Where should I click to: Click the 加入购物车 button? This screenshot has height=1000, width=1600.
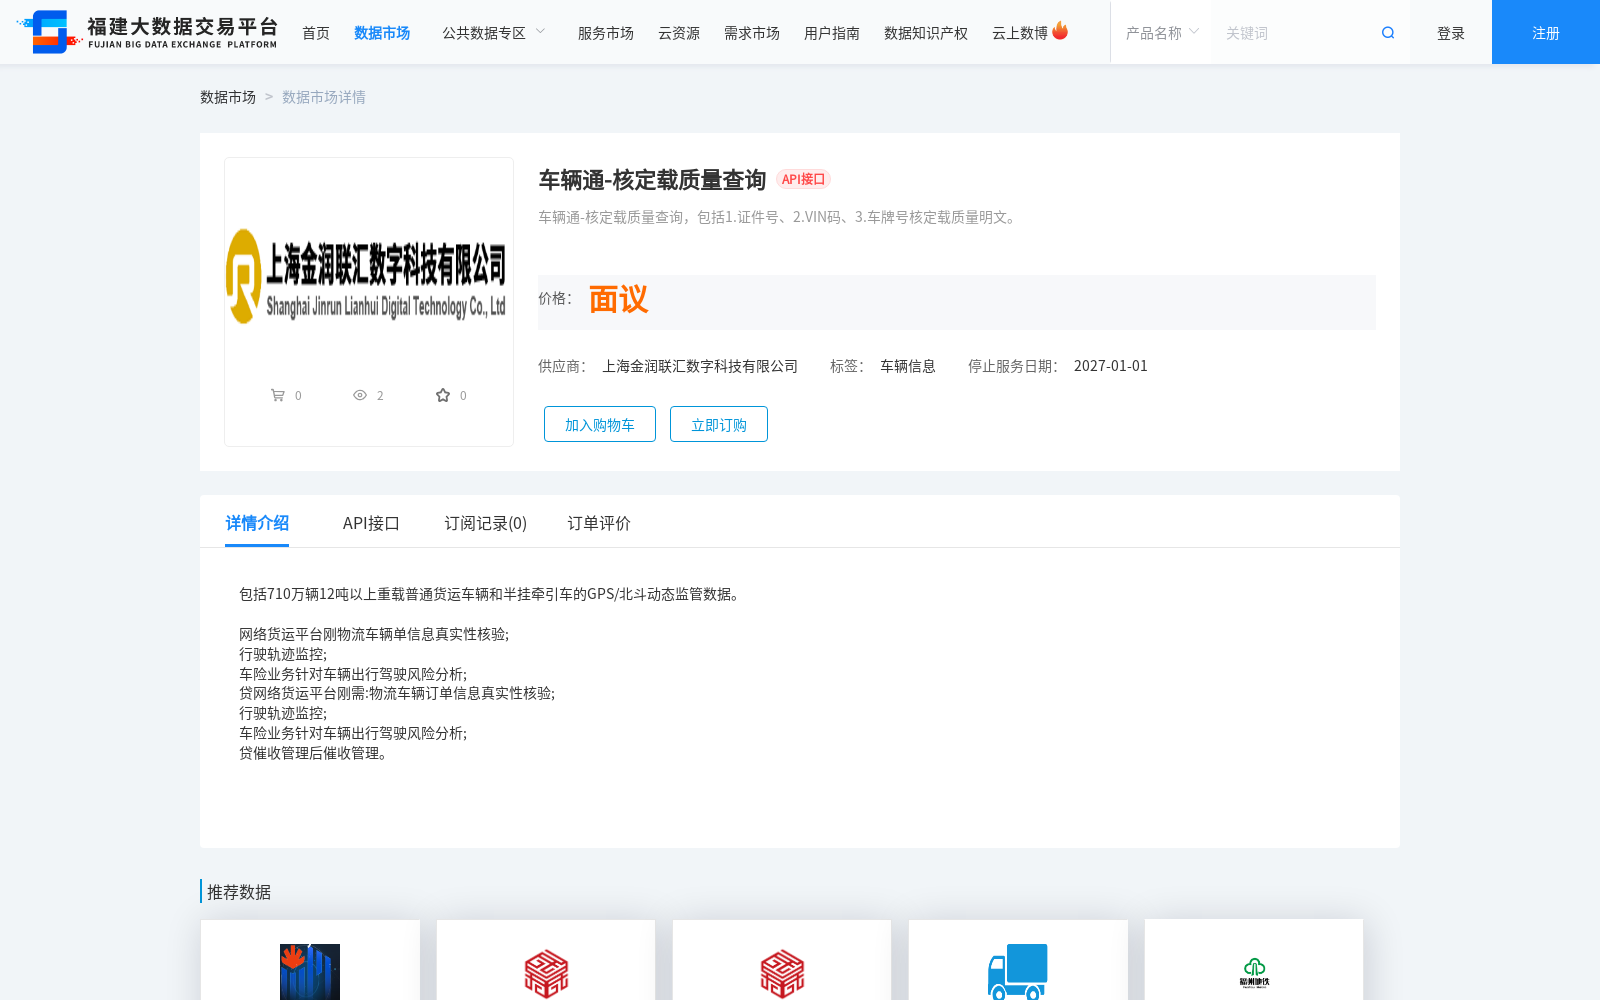coord(599,423)
